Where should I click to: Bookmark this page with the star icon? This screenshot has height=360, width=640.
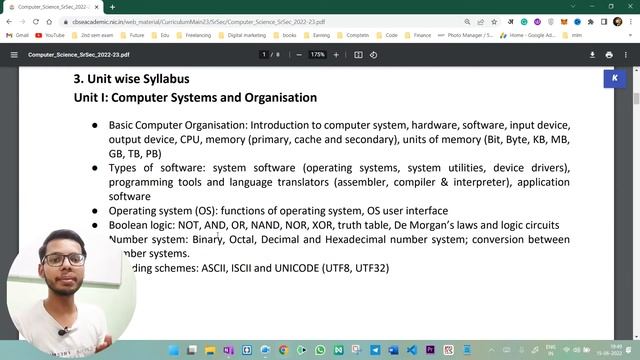494,22
